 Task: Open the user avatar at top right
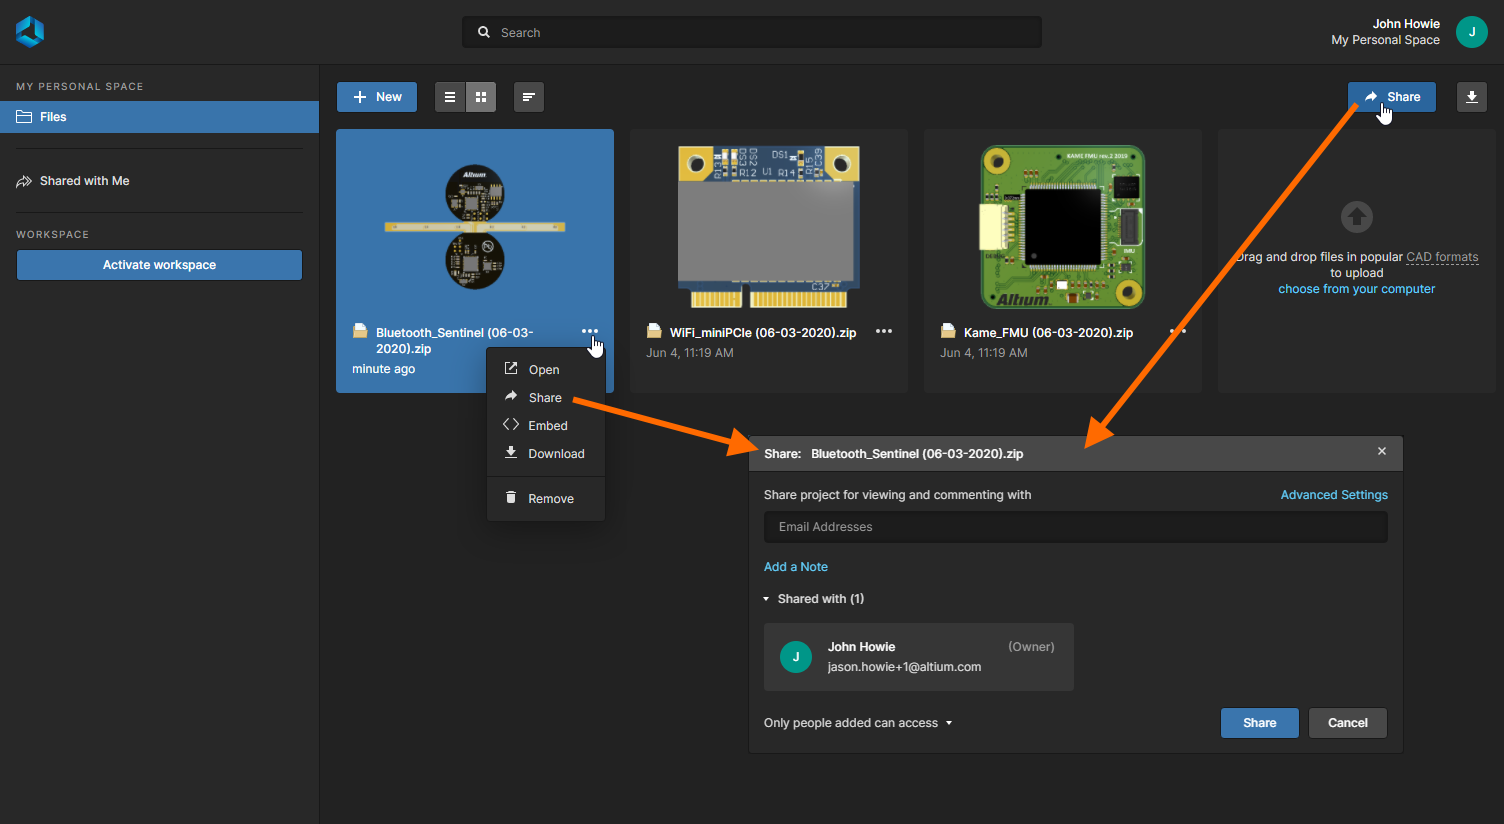coord(1471,32)
